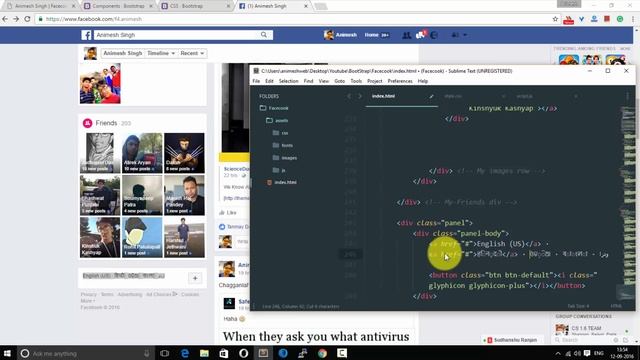This screenshot has height=360, width=640.
Task: Open File Explorer from taskbar
Action: coord(204,353)
